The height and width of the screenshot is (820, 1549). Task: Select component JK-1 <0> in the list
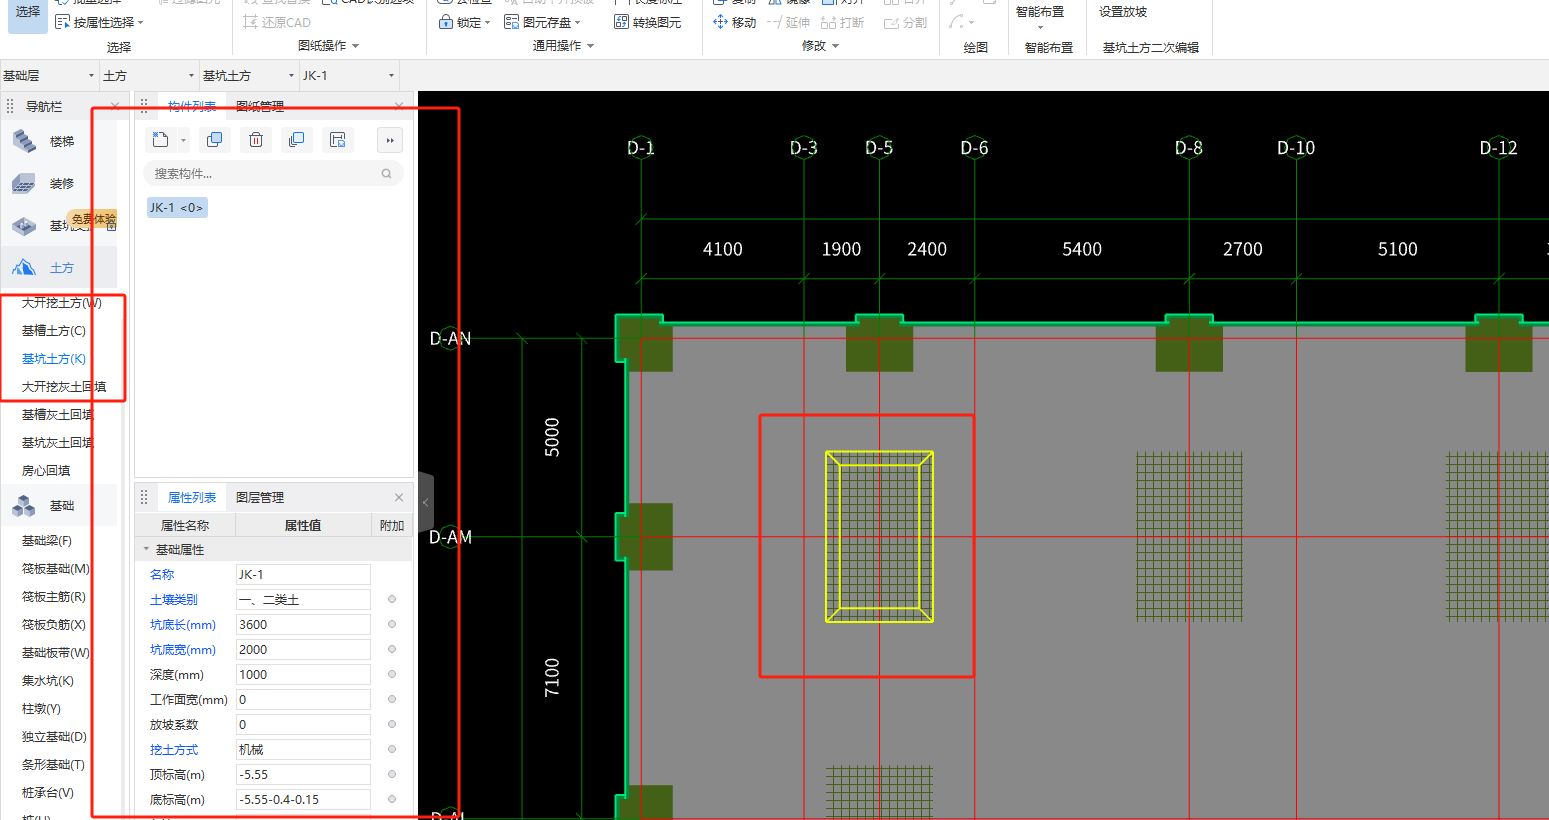[177, 208]
